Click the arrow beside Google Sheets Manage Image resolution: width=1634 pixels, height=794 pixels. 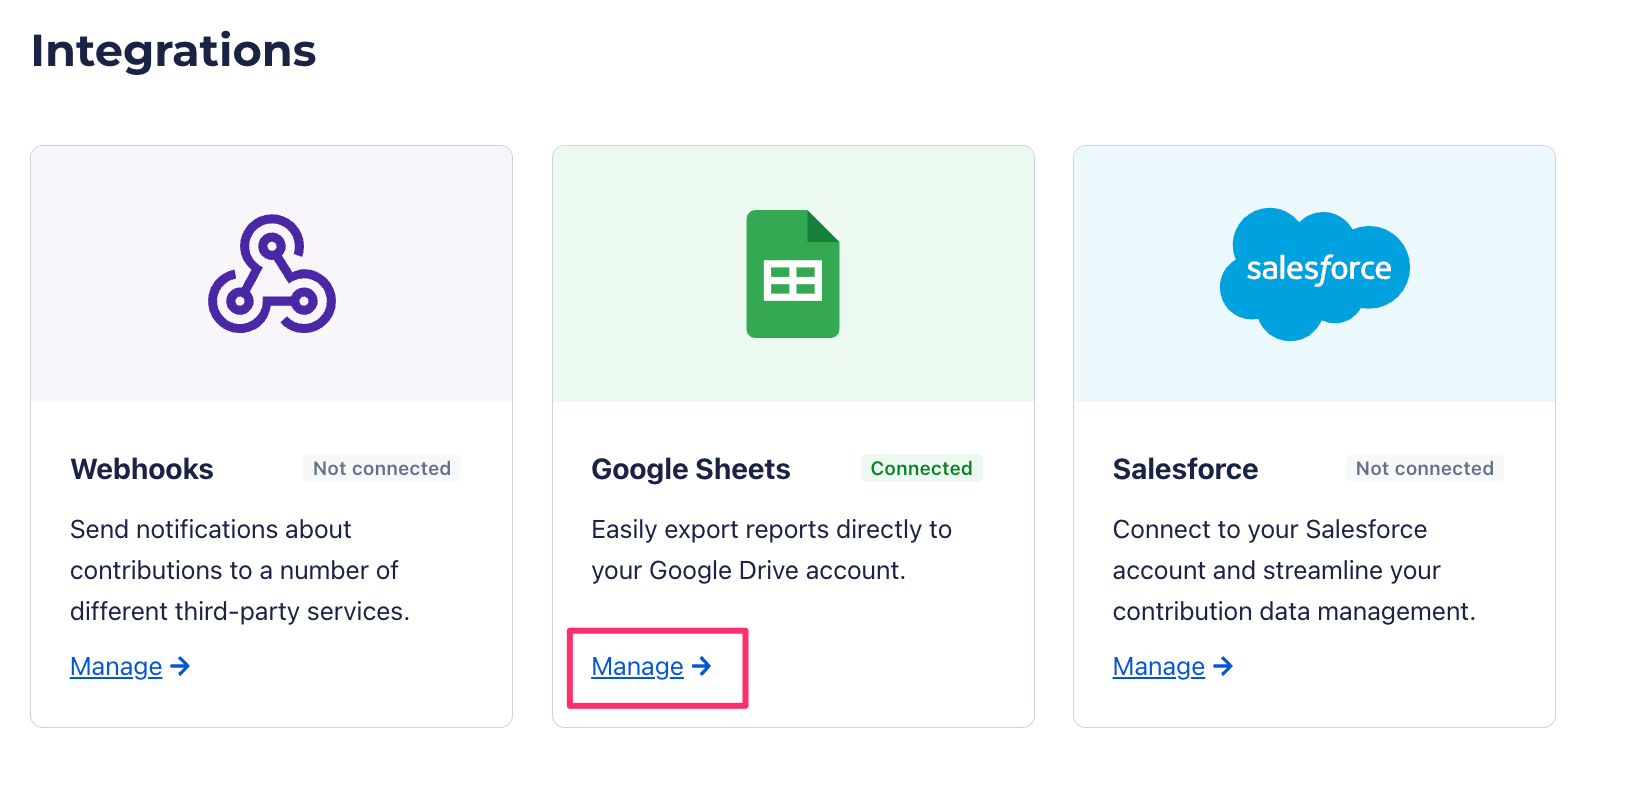click(702, 666)
